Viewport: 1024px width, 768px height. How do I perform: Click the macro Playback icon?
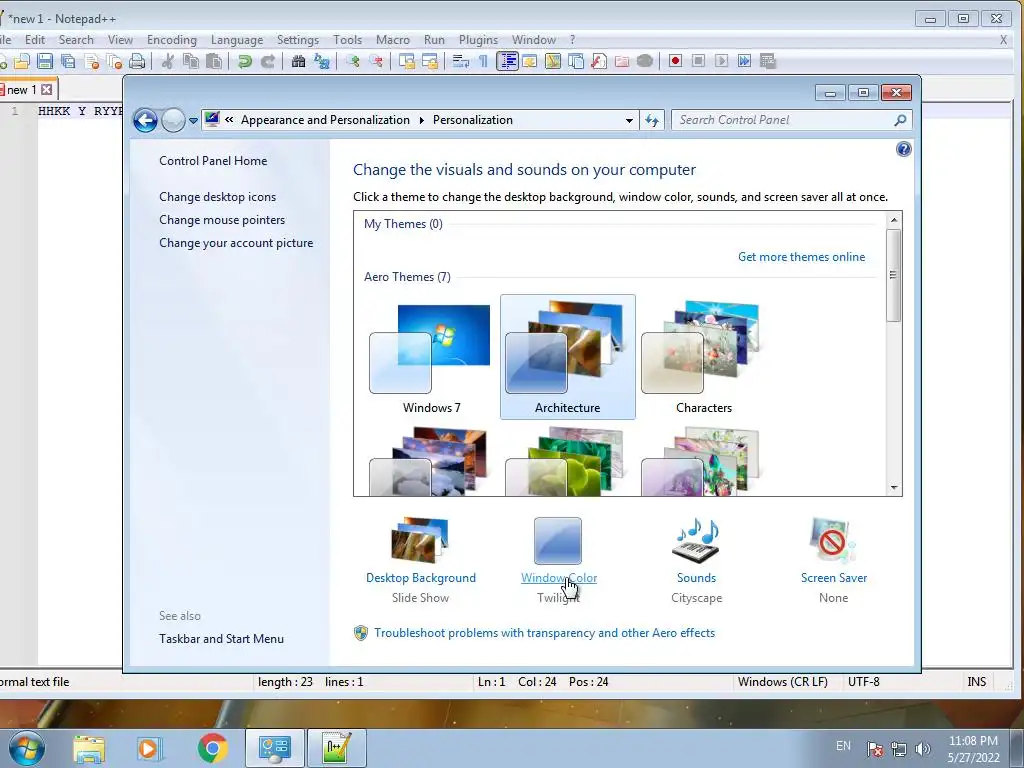point(721,61)
